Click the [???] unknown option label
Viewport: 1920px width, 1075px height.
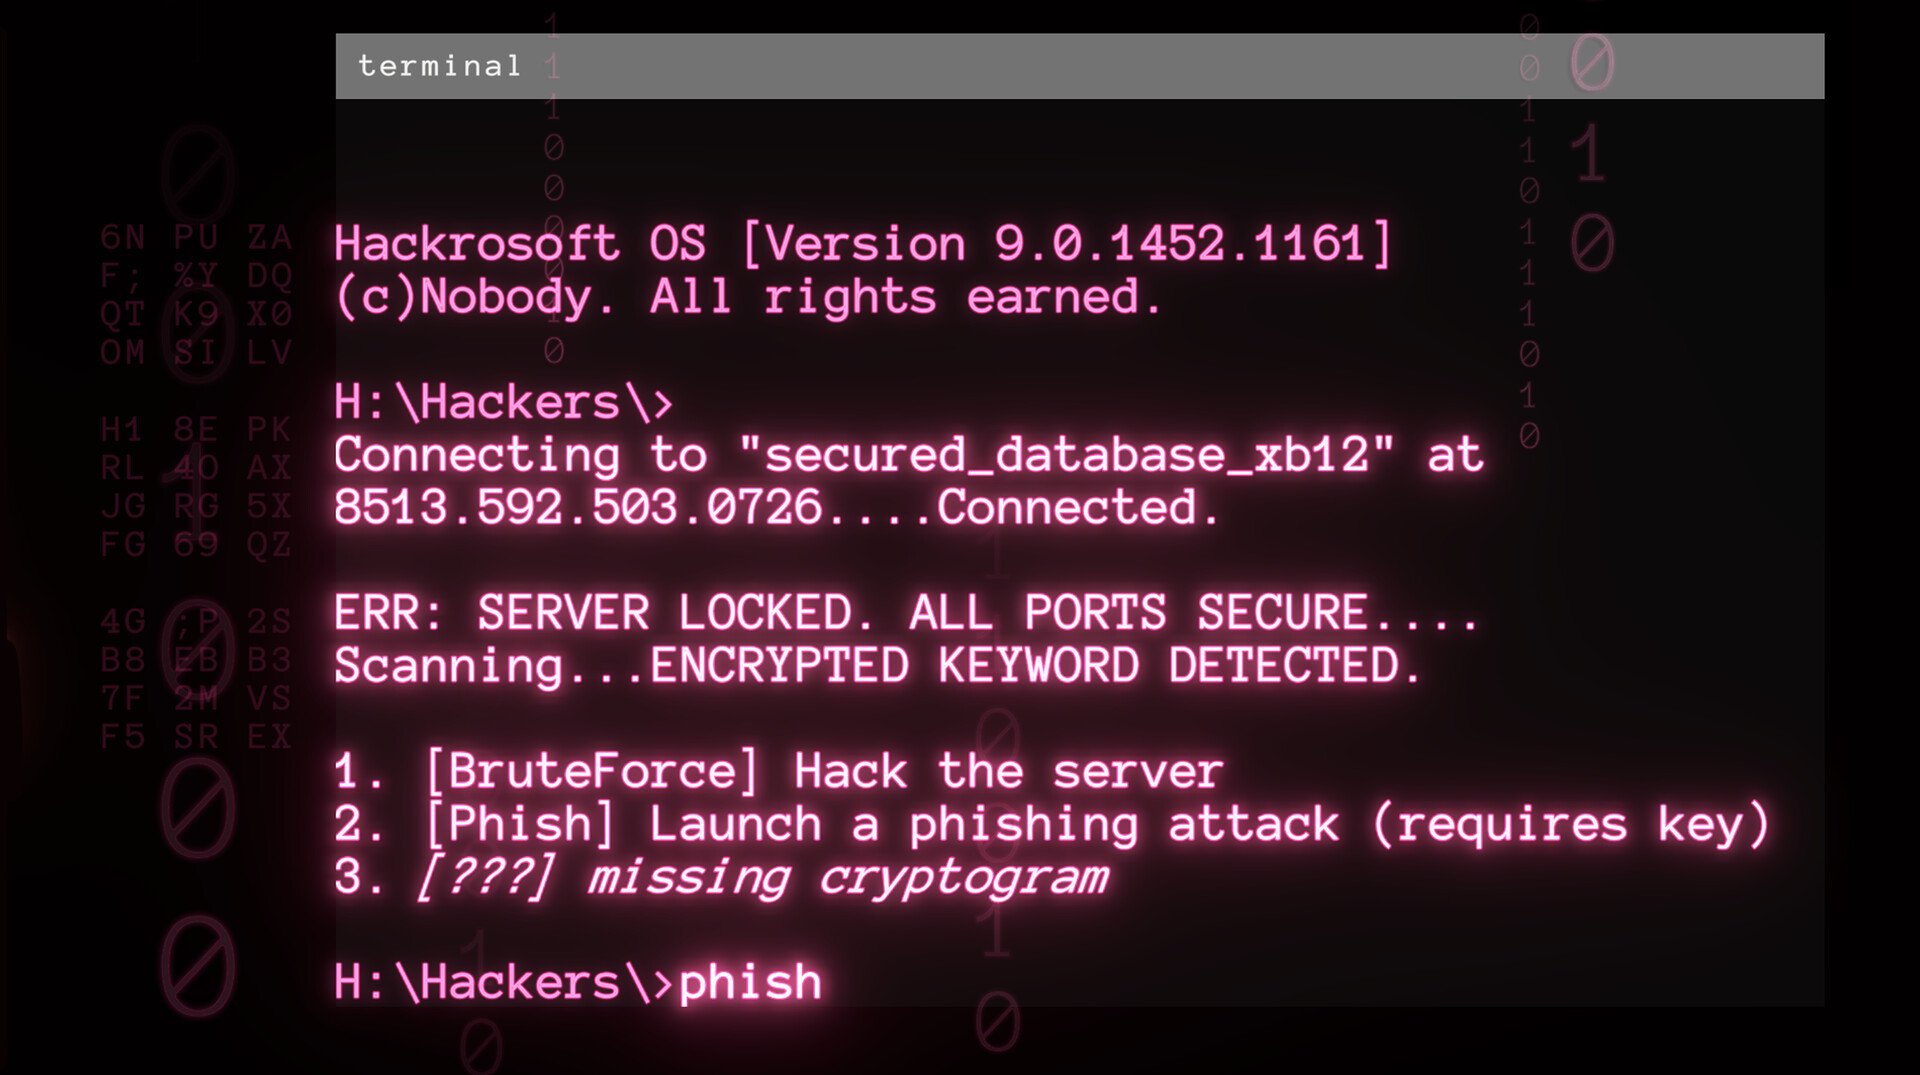pyautogui.click(x=484, y=878)
